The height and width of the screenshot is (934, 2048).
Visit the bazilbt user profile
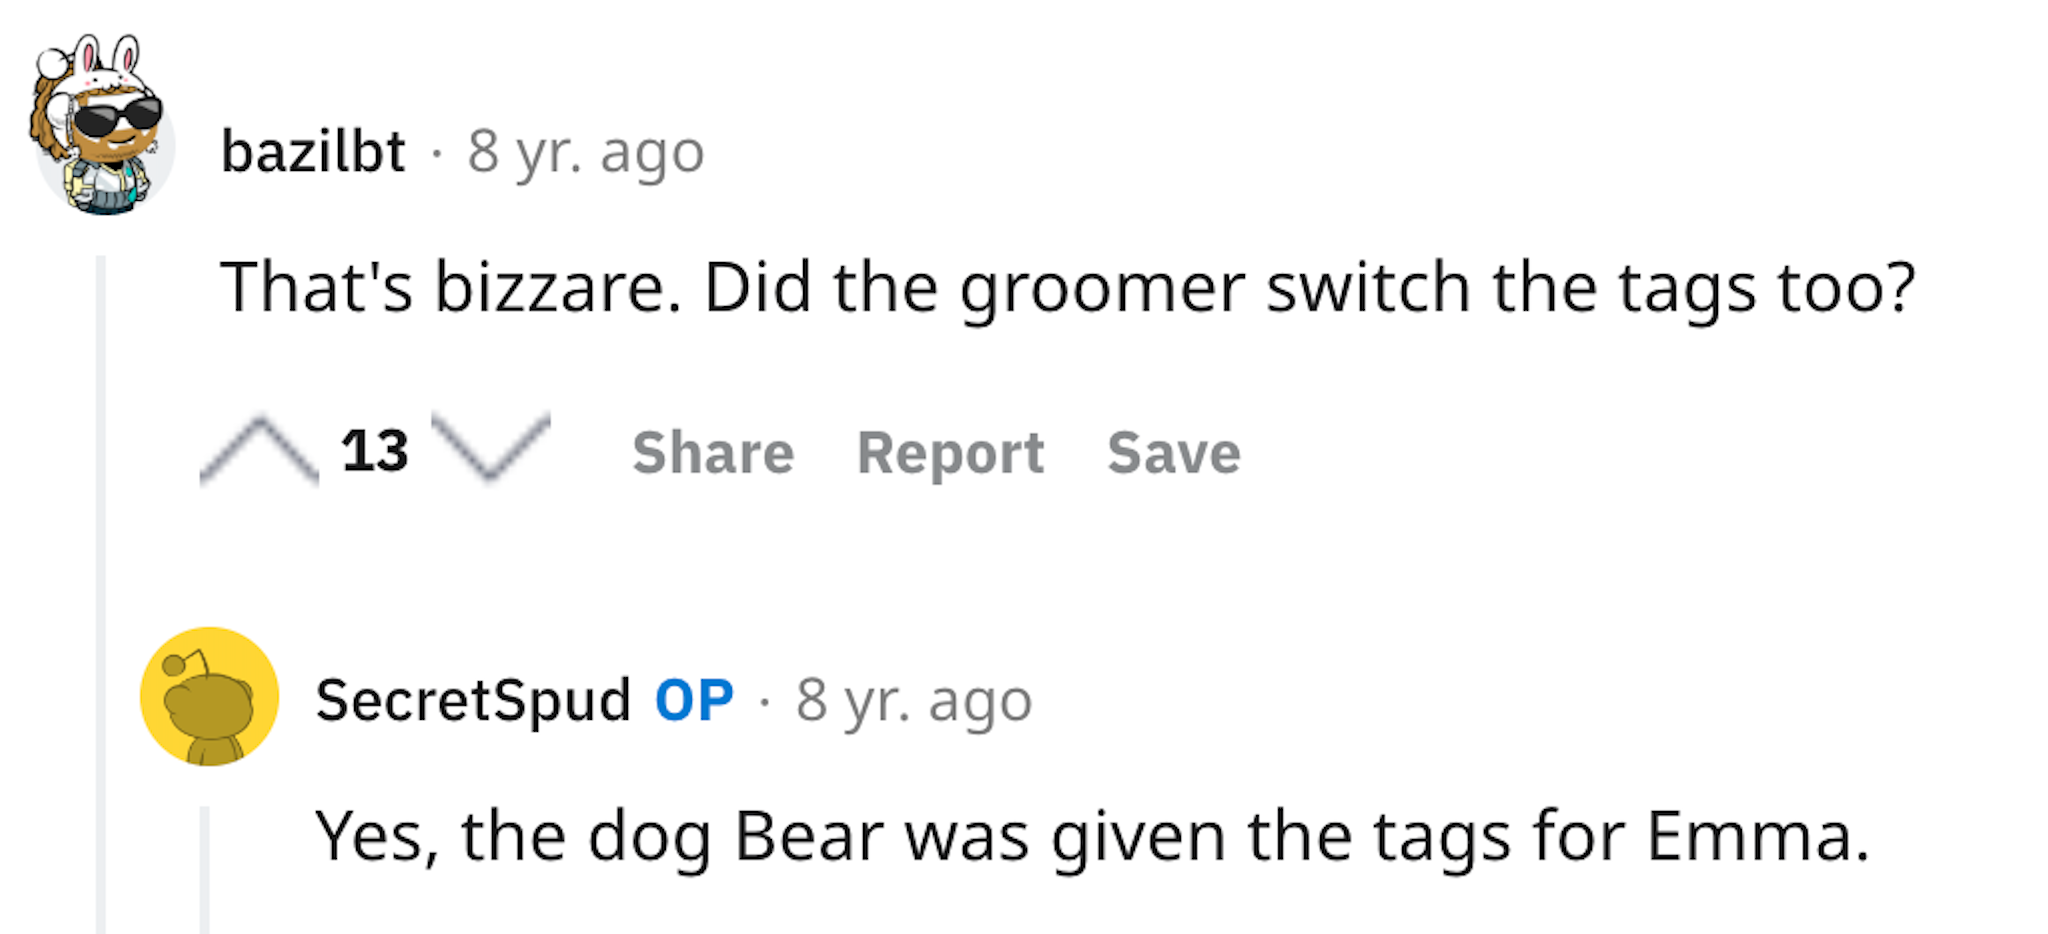tap(313, 151)
